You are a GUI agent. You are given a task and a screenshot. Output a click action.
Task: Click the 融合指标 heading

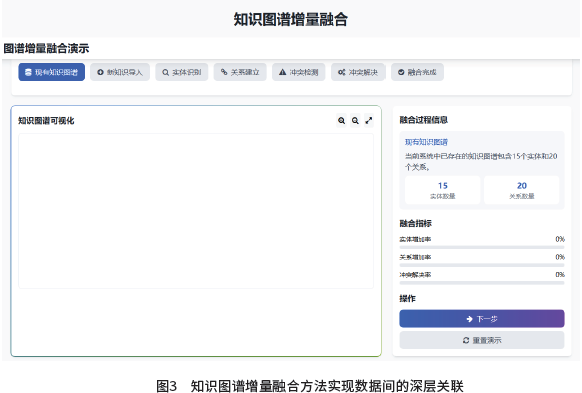tap(415, 223)
